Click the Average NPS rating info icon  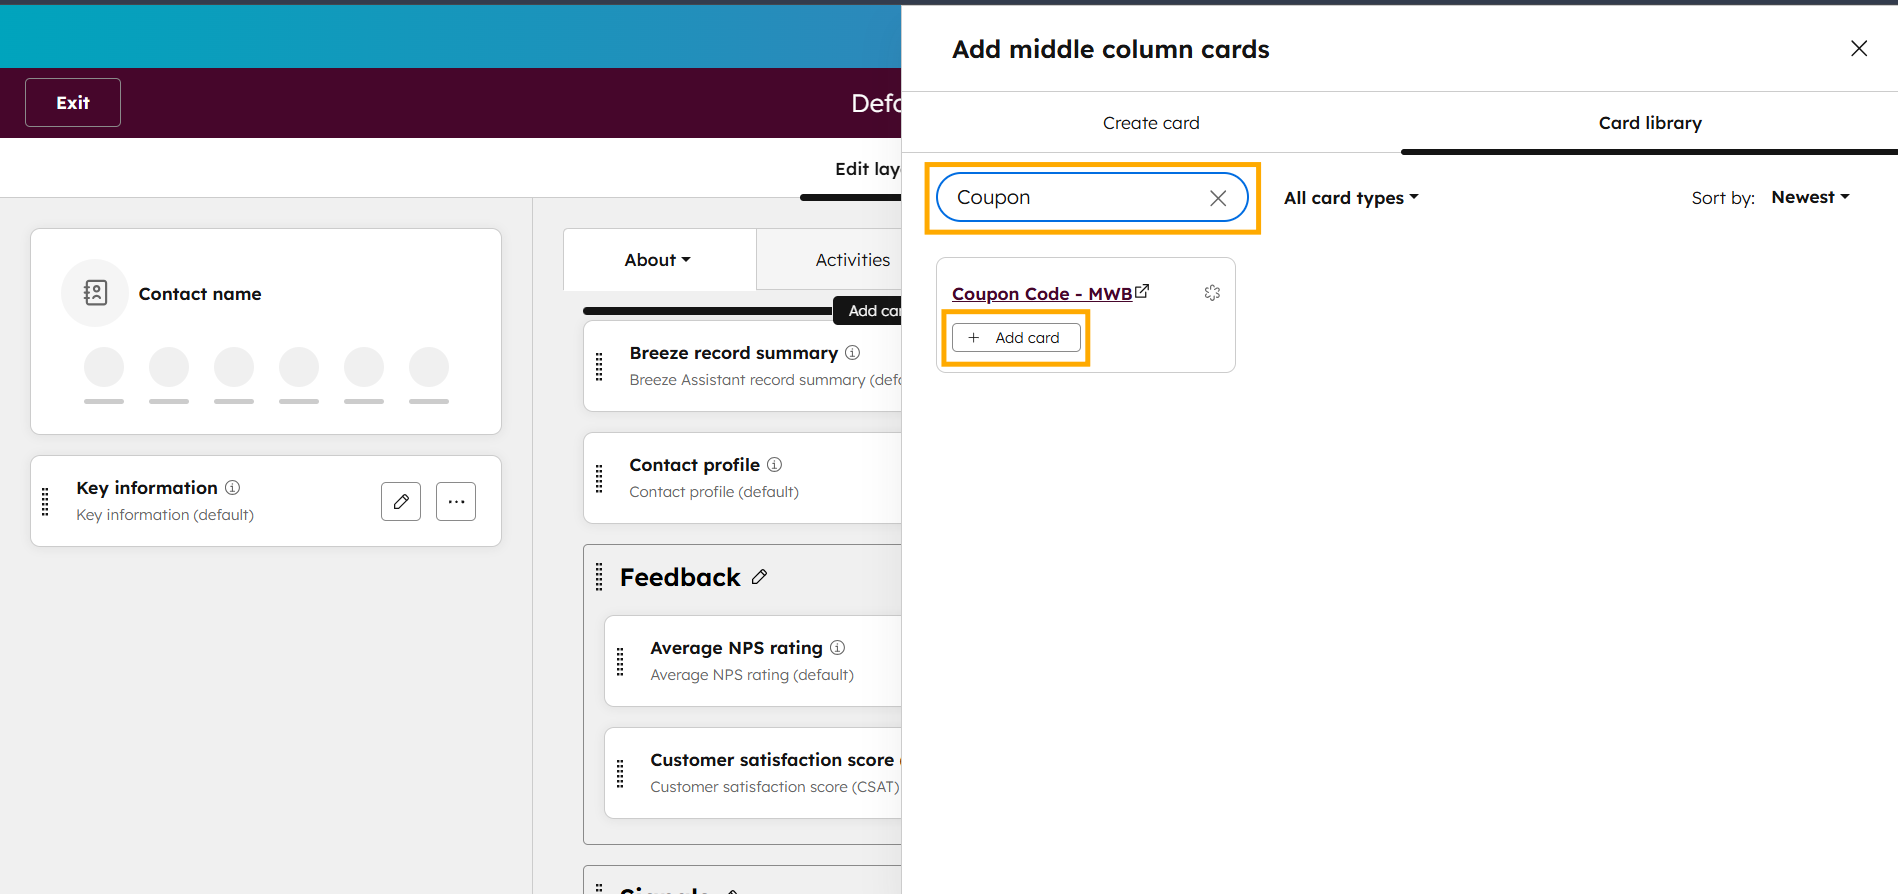(837, 648)
